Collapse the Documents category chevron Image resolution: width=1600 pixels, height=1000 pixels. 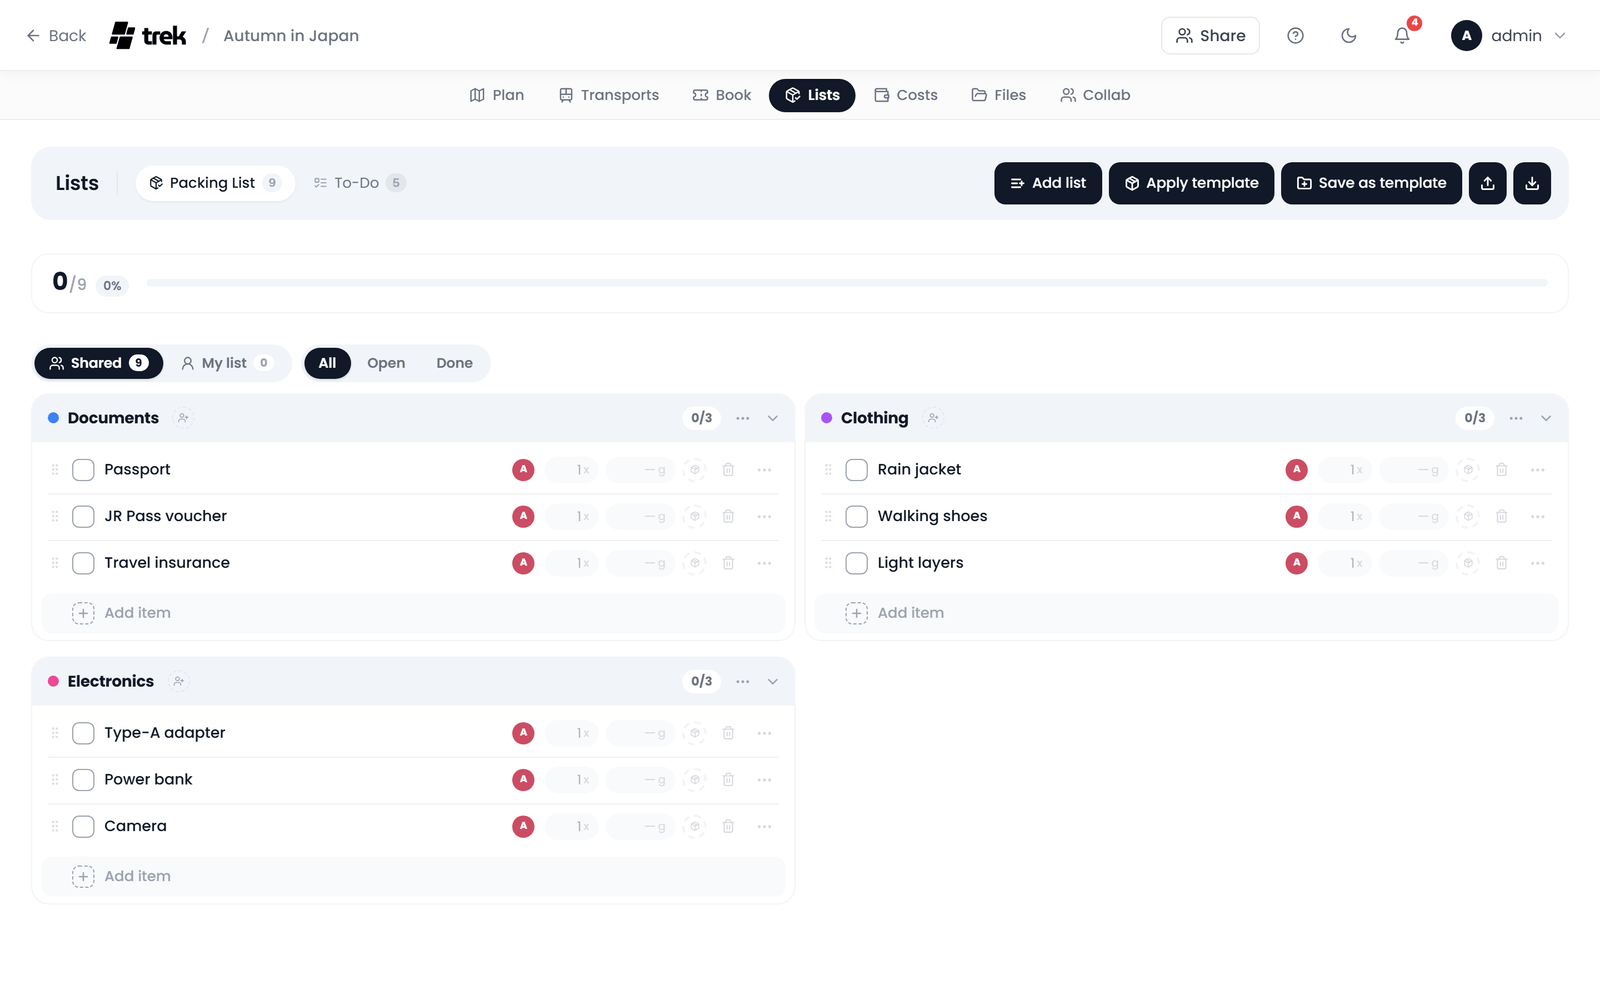773,418
